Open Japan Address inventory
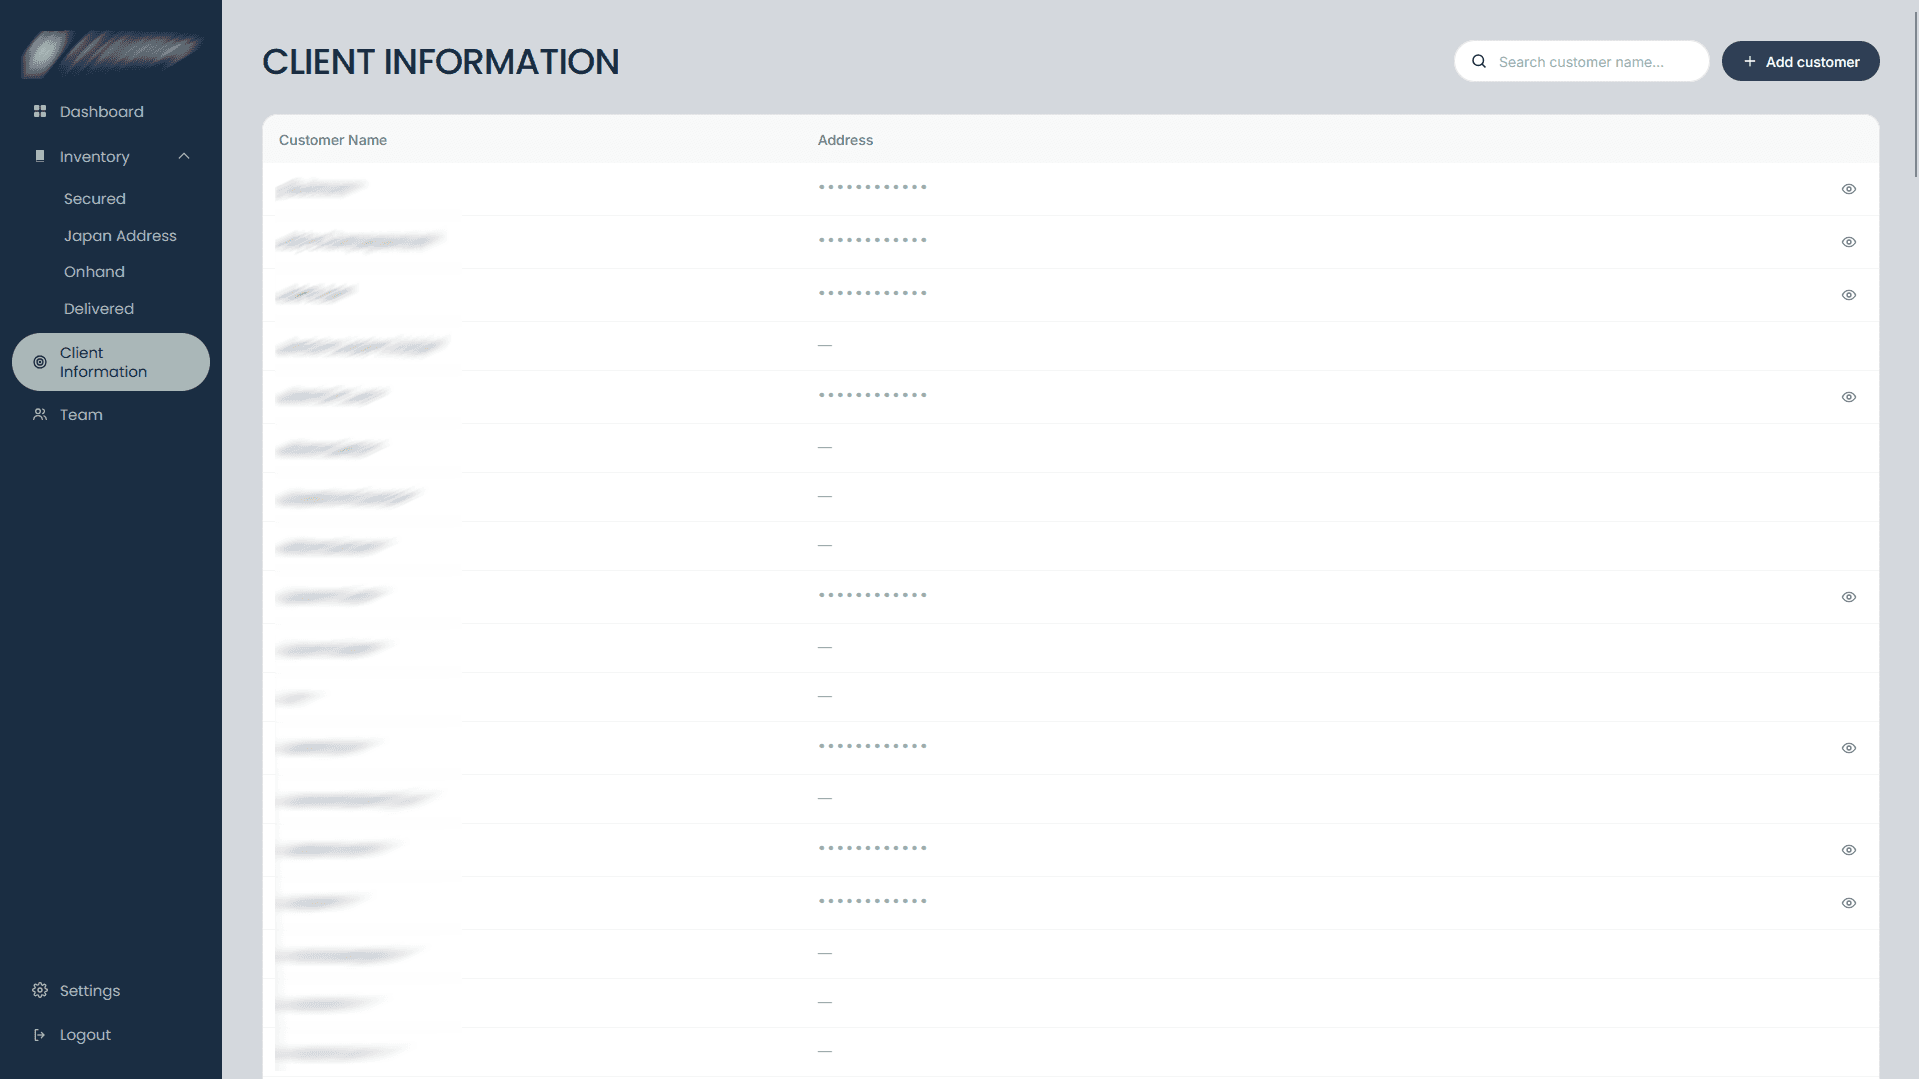Image resolution: width=1919 pixels, height=1079 pixels. (x=120, y=236)
